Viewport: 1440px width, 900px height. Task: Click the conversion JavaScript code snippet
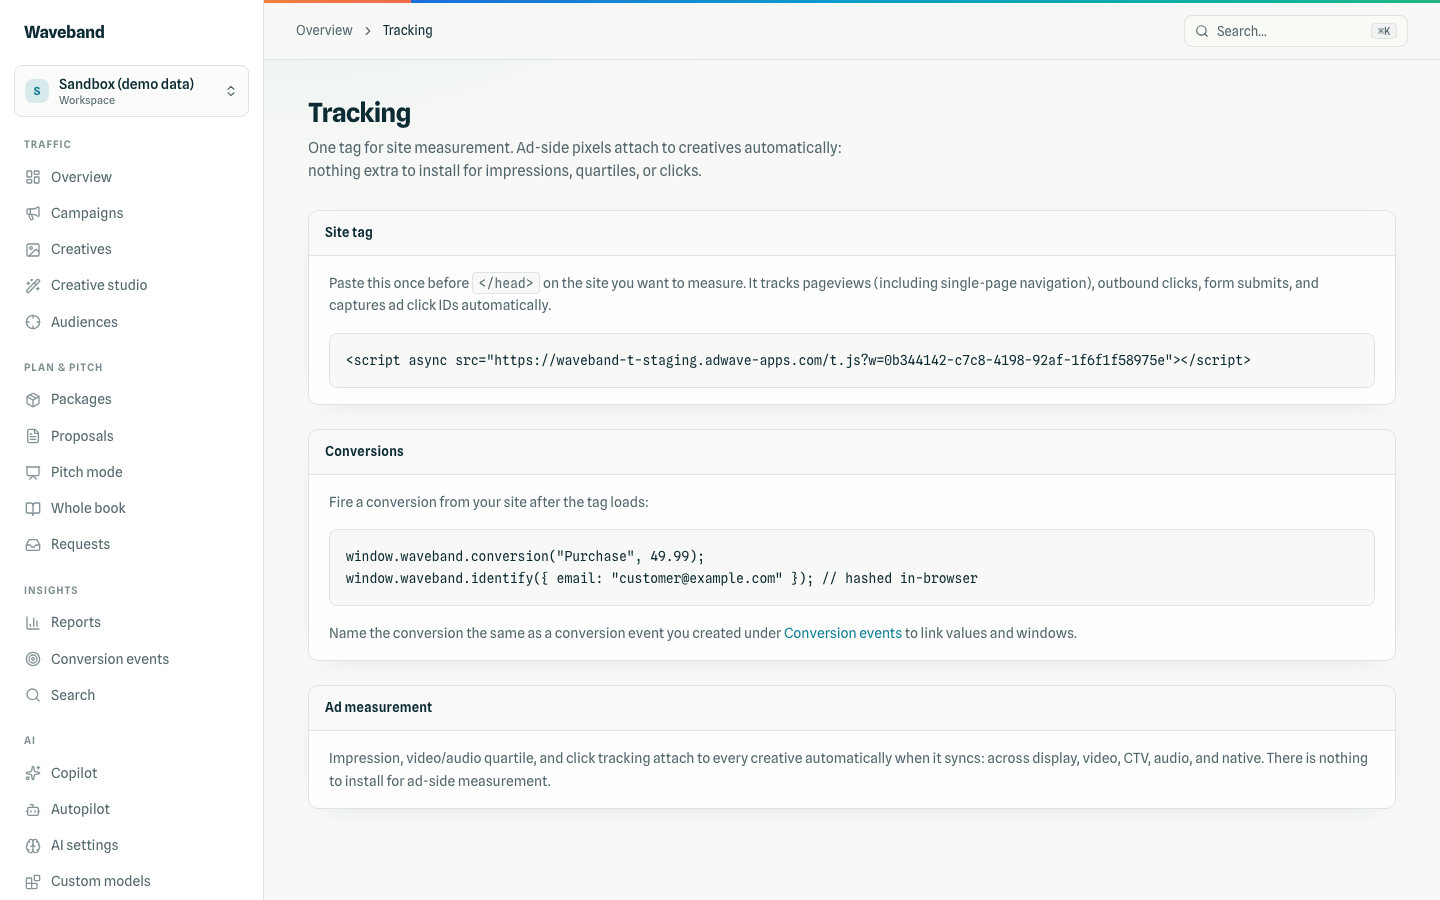(x=851, y=567)
